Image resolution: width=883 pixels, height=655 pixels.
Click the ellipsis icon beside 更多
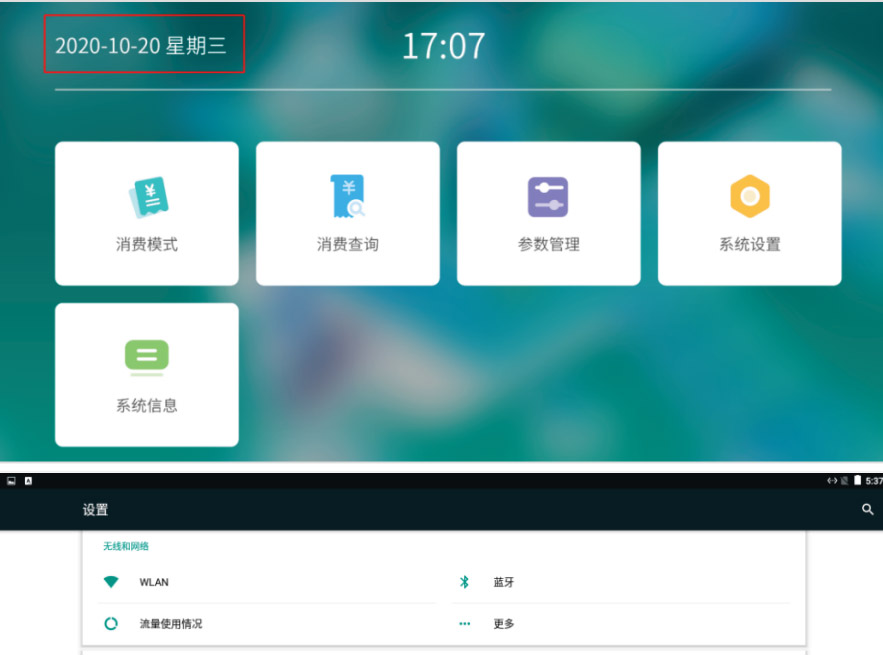464,623
